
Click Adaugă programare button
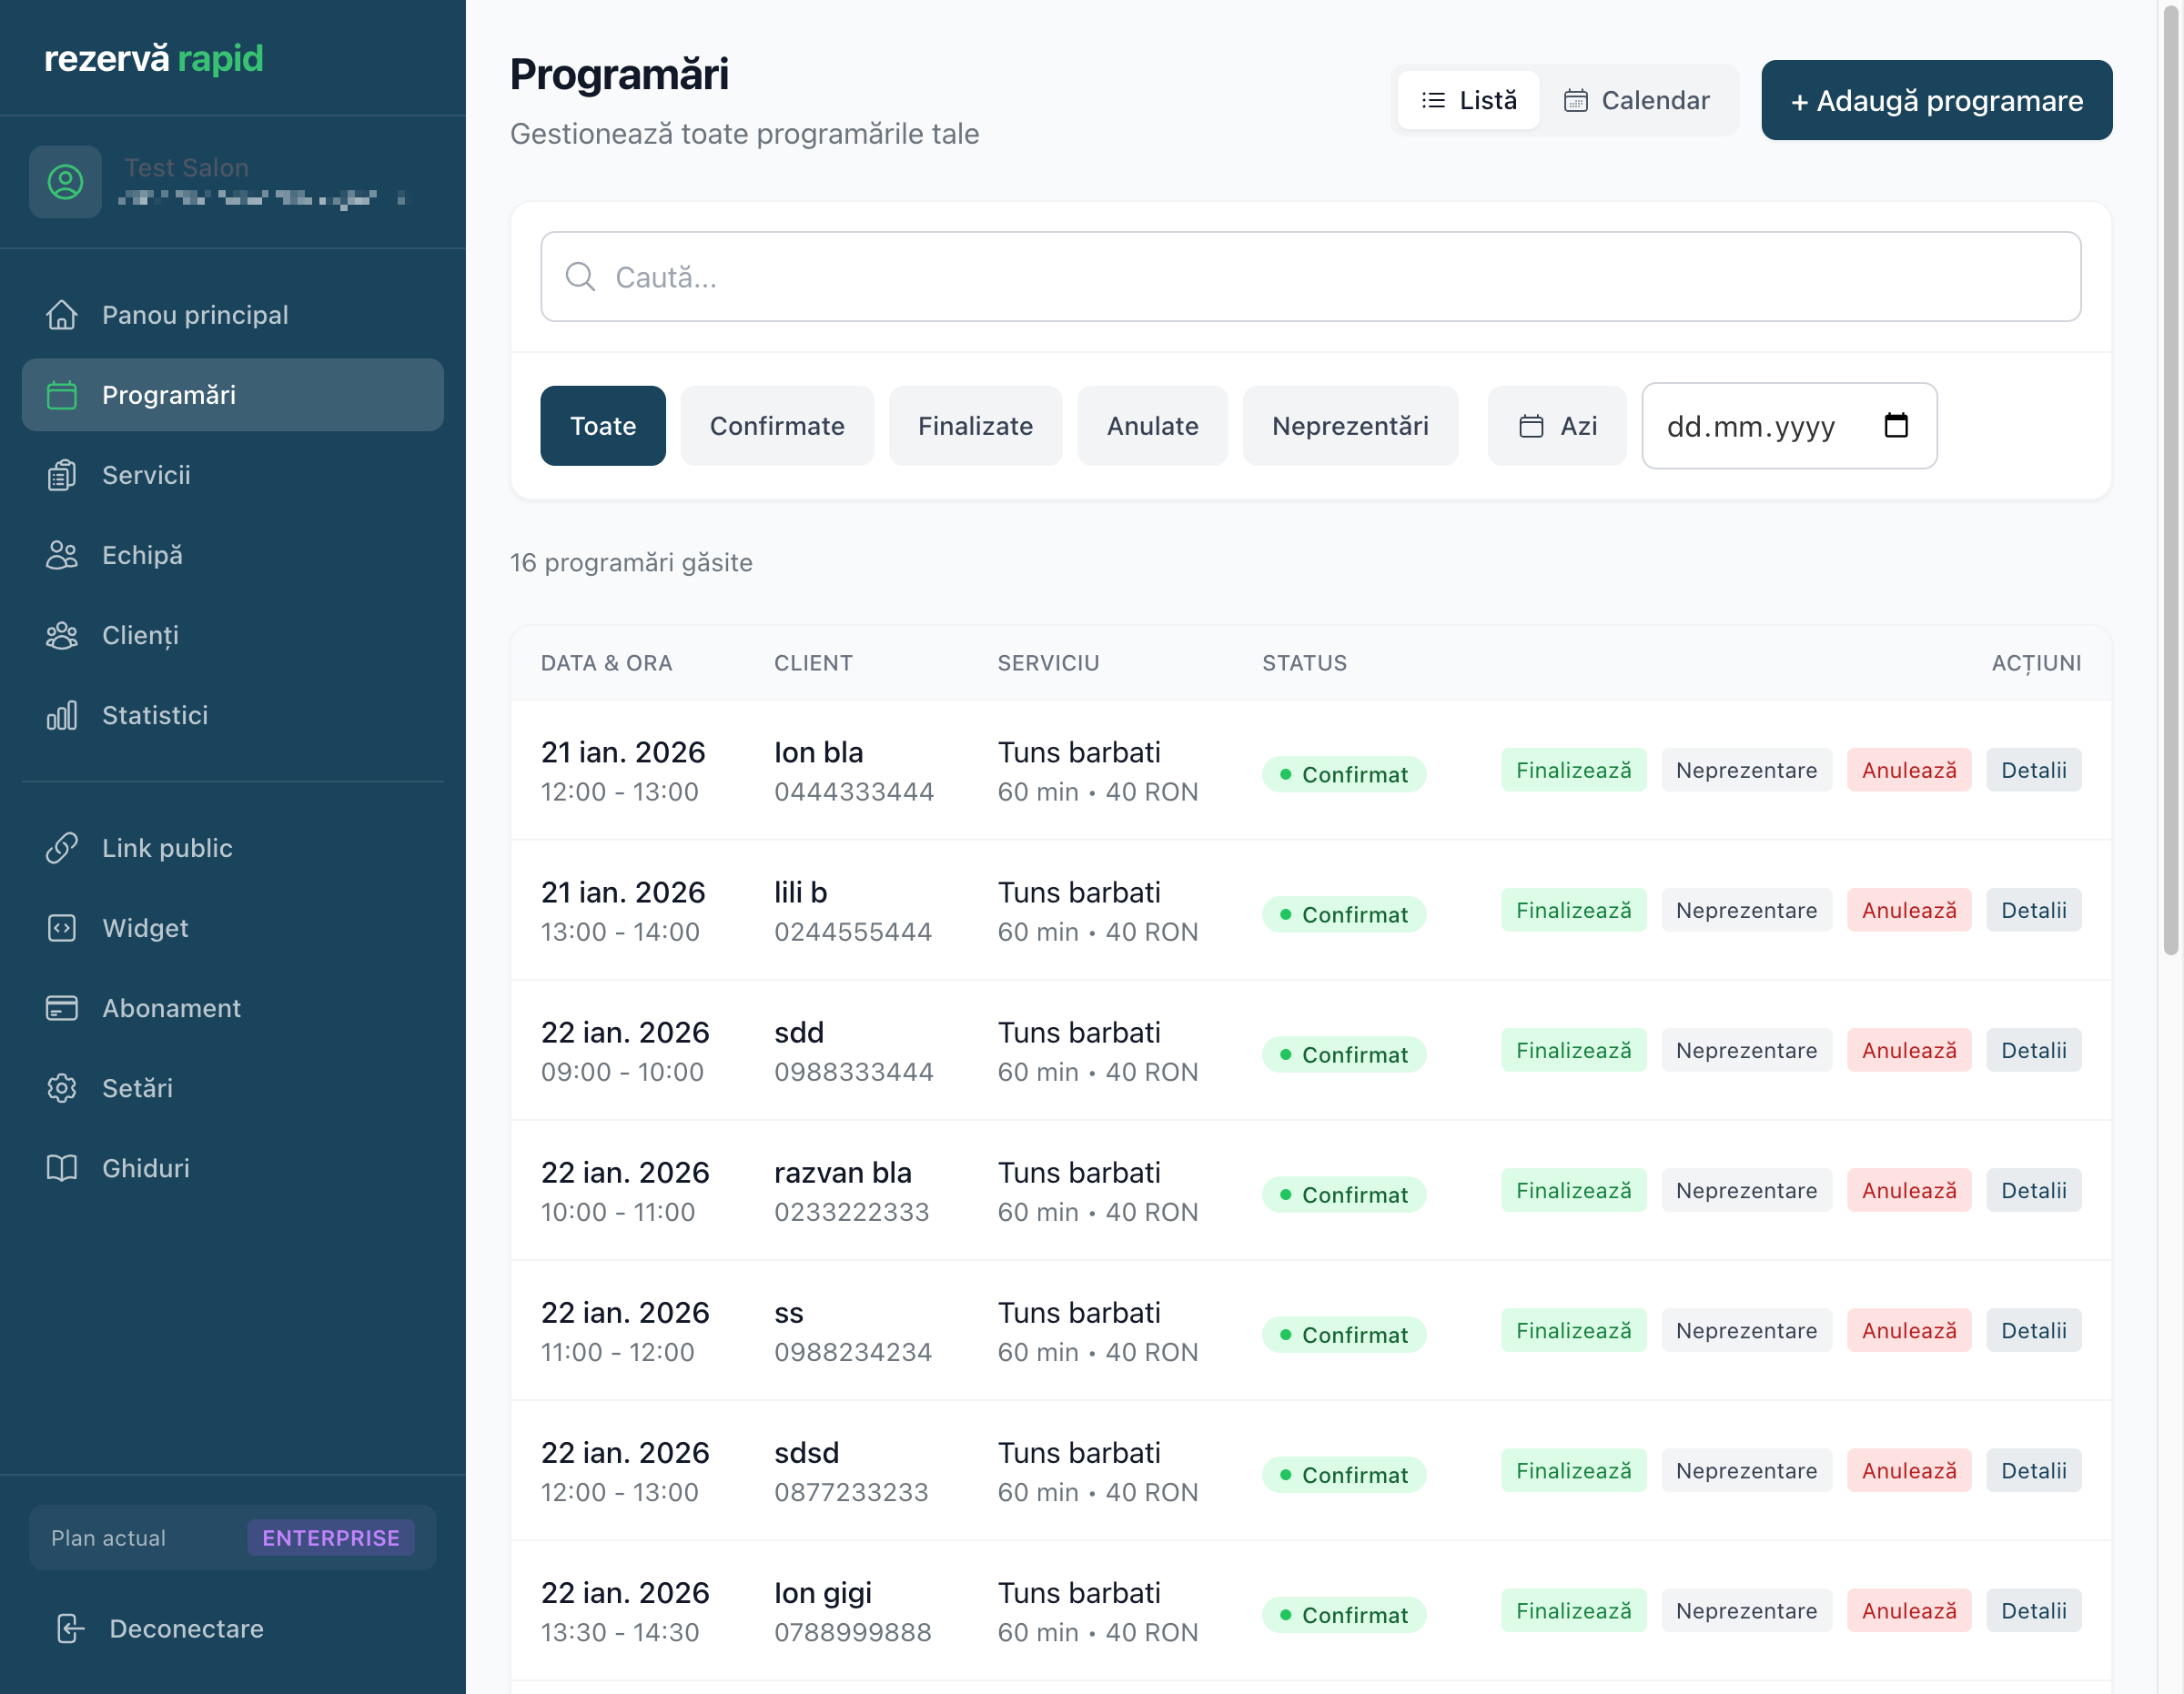1936,100
